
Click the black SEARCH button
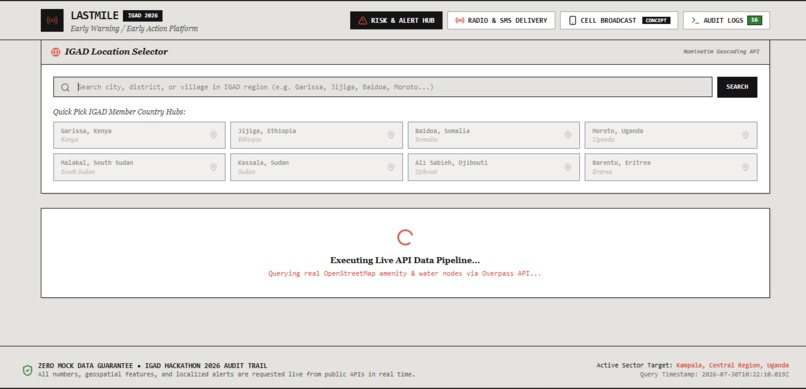(737, 87)
